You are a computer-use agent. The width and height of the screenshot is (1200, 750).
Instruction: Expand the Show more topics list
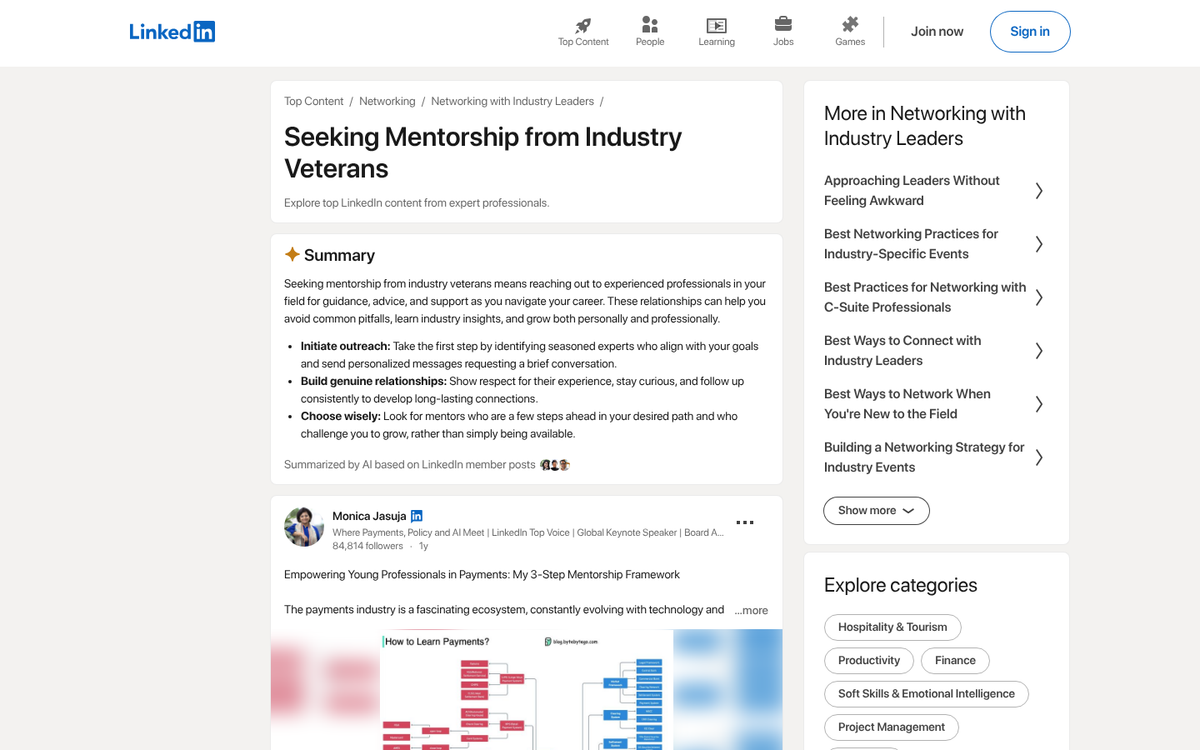point(876,511)
